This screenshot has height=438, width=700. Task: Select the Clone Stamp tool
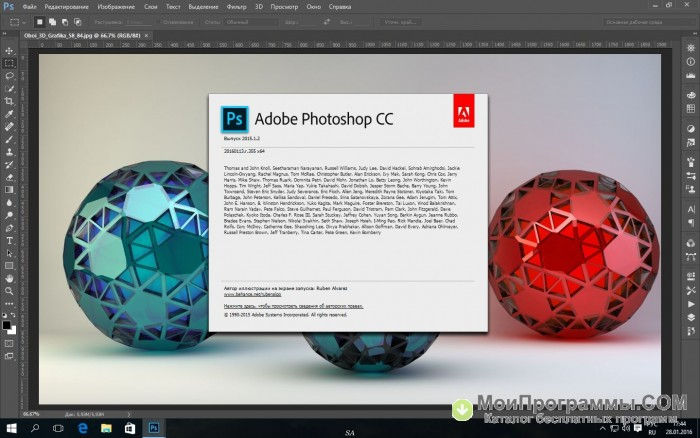(9, 152)
